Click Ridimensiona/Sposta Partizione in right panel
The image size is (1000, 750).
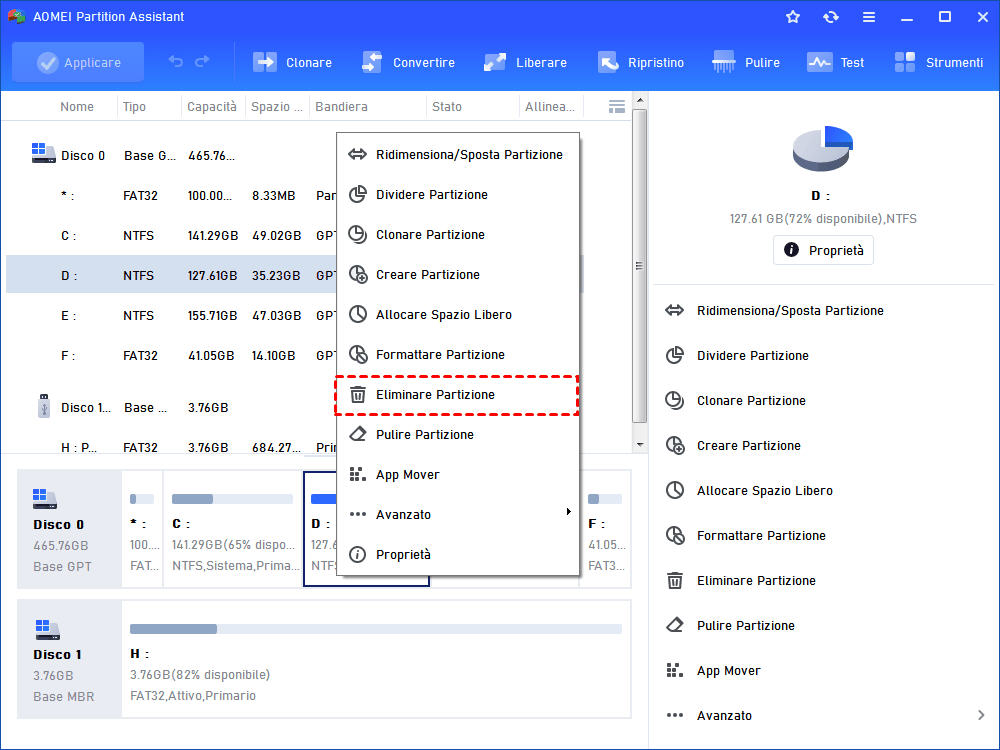(x=774, y=311)
